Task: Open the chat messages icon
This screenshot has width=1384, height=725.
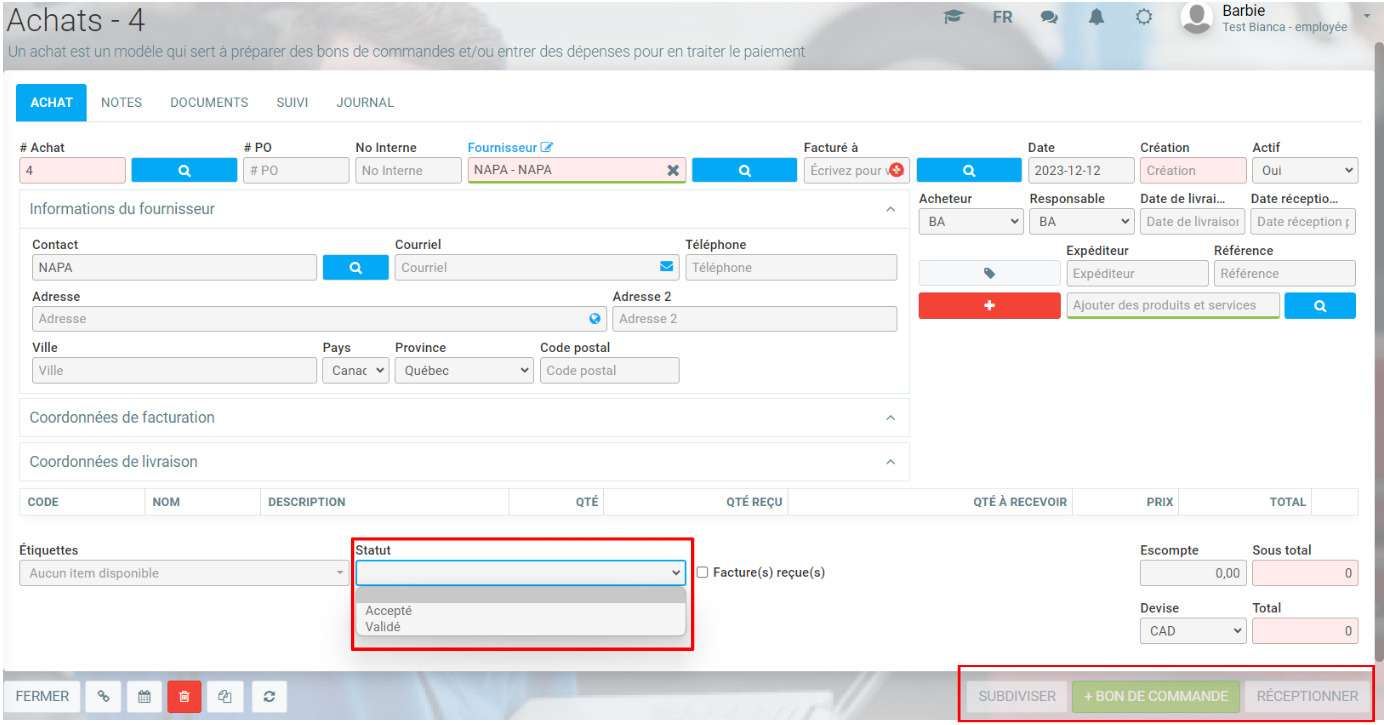Action: pos(1049,18)
